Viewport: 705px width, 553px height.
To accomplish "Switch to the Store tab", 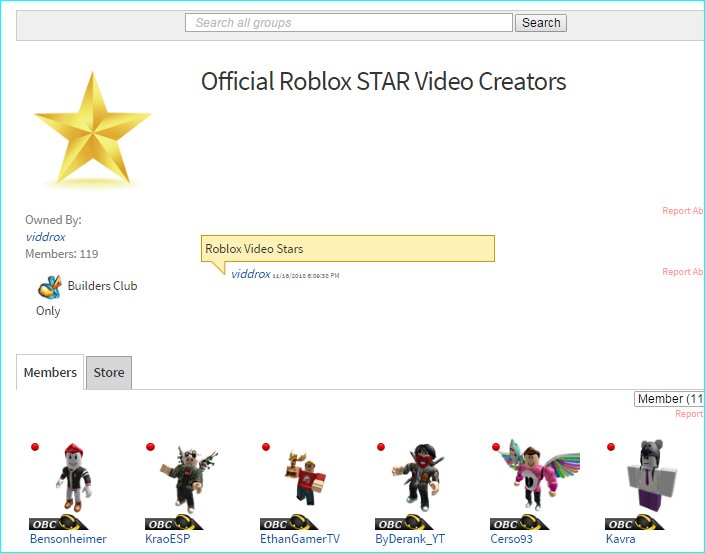I will [109, 373].
